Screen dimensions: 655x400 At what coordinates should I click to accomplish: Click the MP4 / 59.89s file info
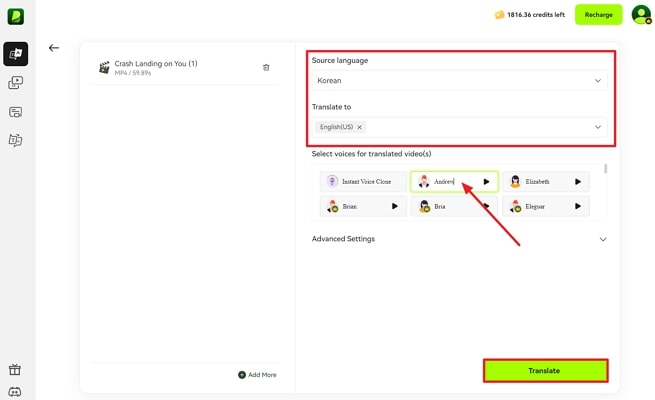(x=133, y=73)
